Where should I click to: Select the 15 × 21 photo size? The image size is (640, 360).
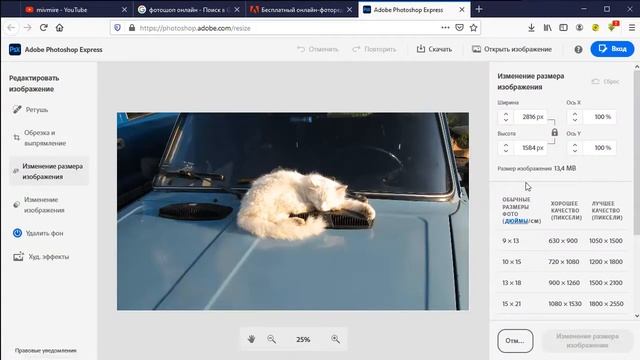coord(511,304)
